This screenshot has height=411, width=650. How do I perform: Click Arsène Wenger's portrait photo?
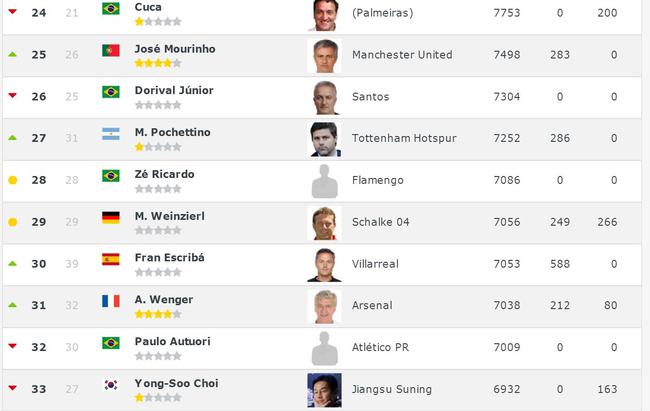325,306
